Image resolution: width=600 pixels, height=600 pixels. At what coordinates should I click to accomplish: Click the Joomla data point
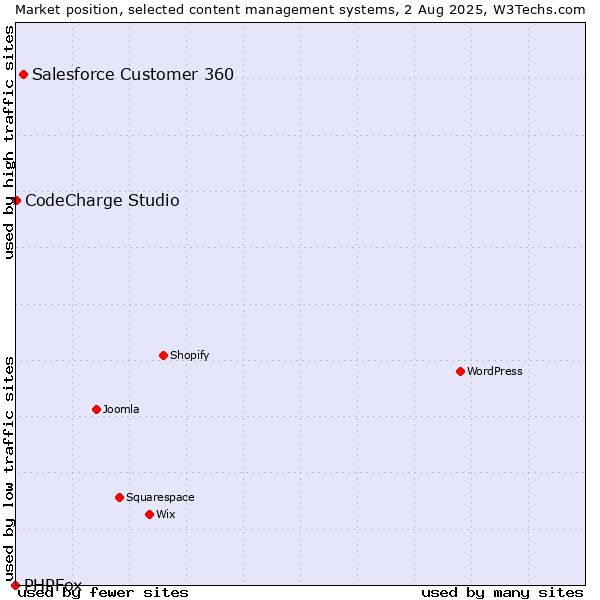pos(96,409)
